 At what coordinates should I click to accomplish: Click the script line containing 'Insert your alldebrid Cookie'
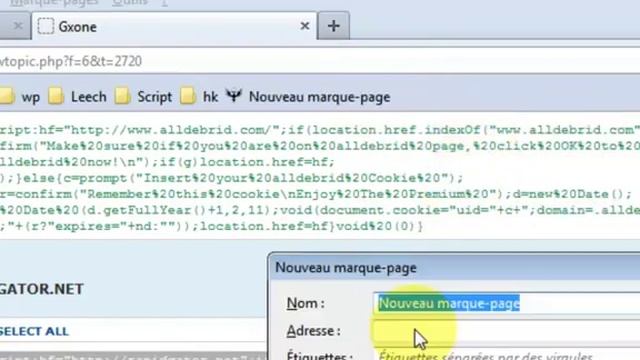(231, 178)
